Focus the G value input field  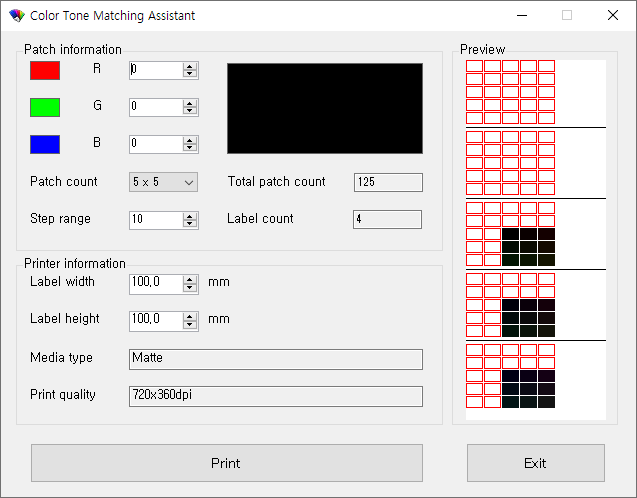[x=156, y=107]
